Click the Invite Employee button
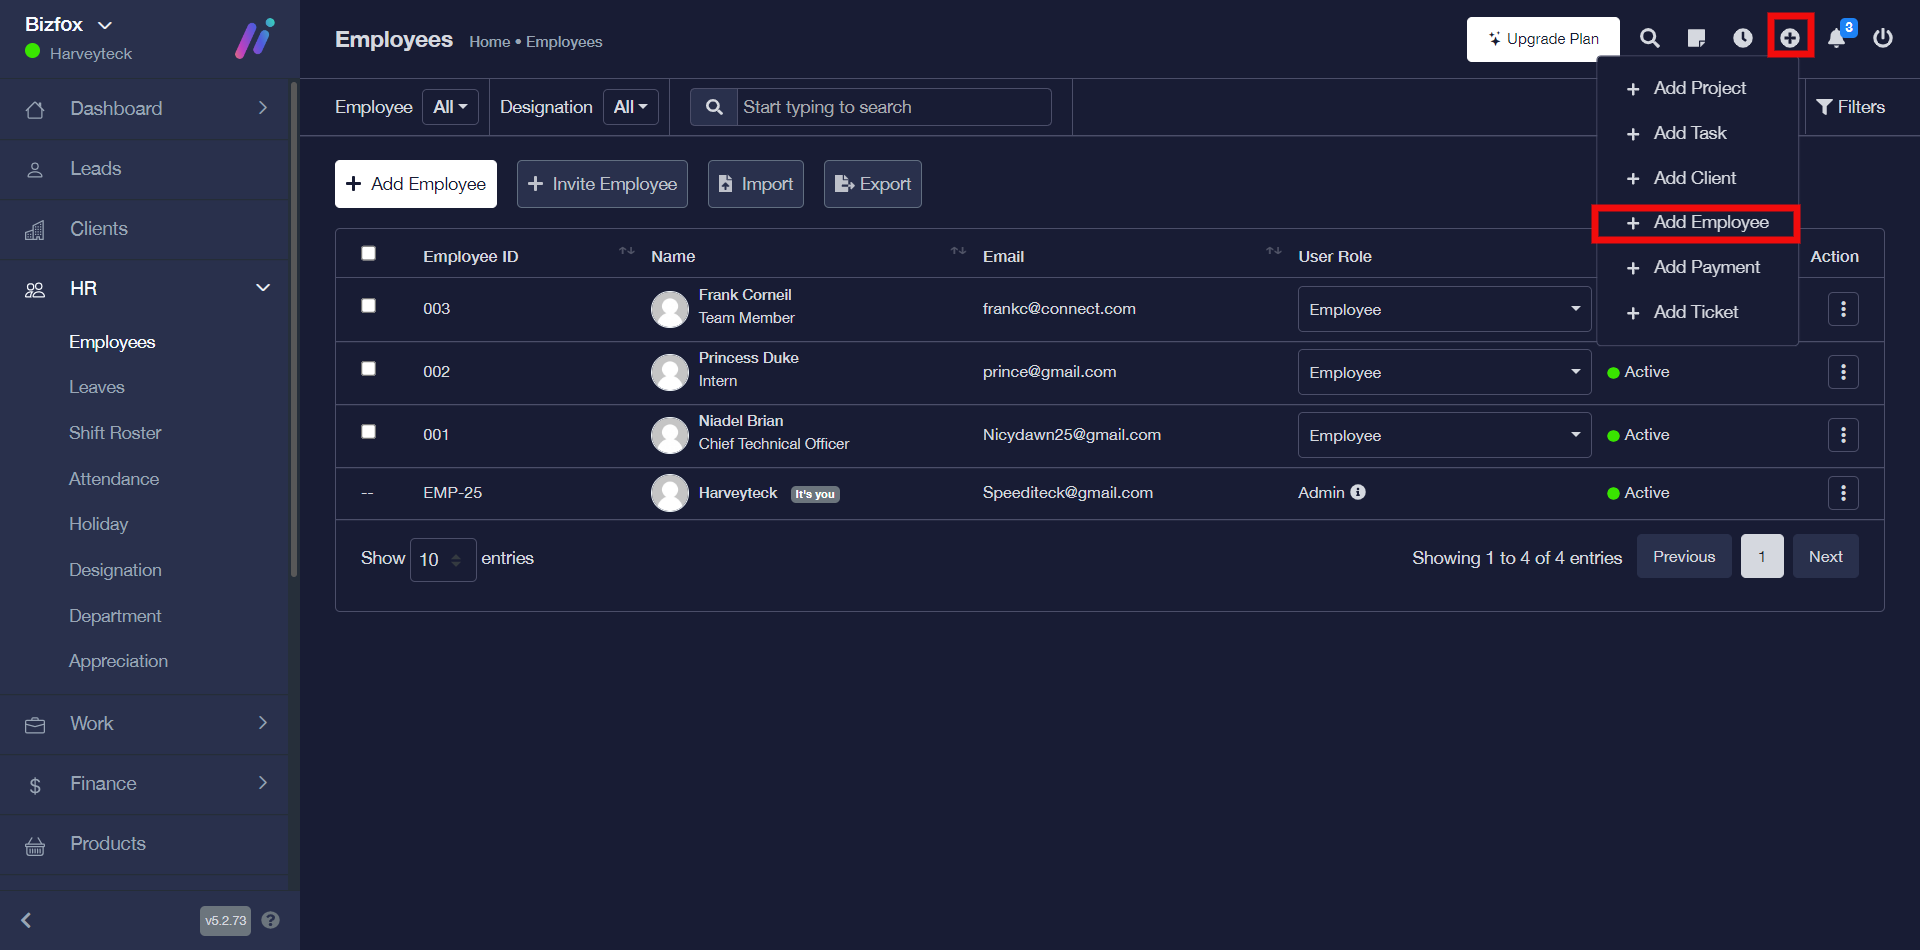This screenshot has height=950, width=1920. (x=602, y=184)
